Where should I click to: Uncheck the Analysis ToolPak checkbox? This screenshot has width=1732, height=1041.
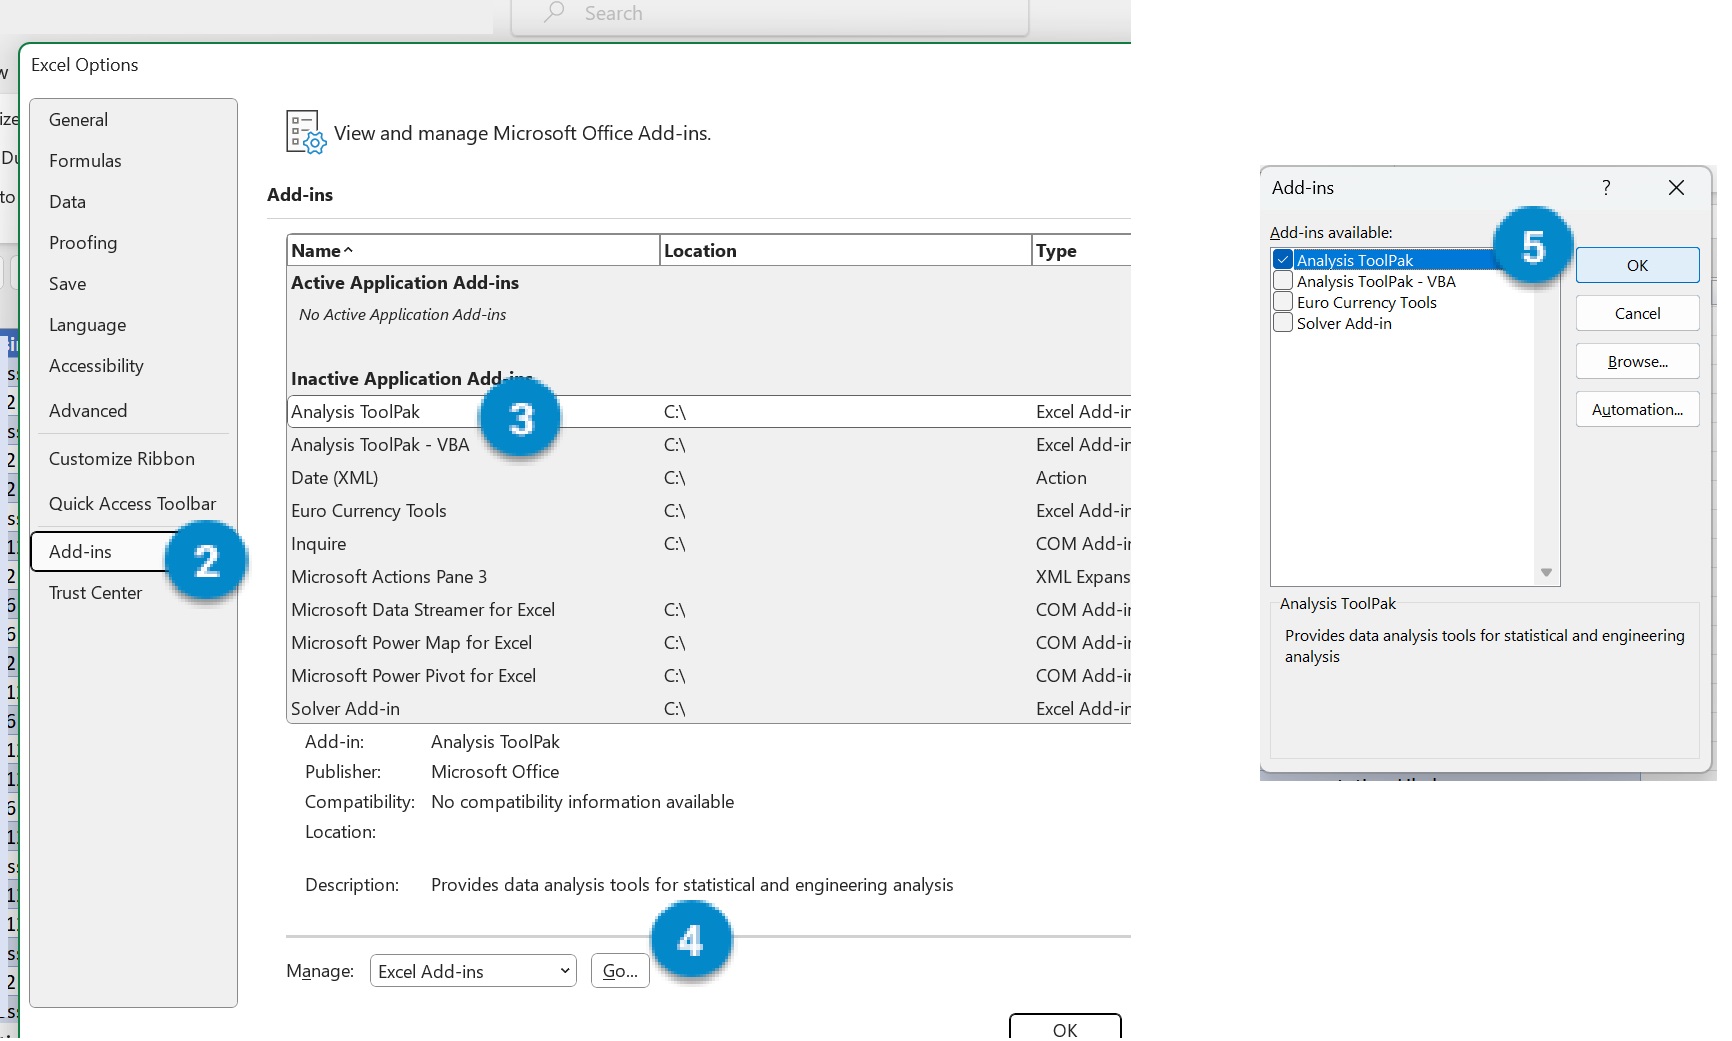pos(1283,260)
